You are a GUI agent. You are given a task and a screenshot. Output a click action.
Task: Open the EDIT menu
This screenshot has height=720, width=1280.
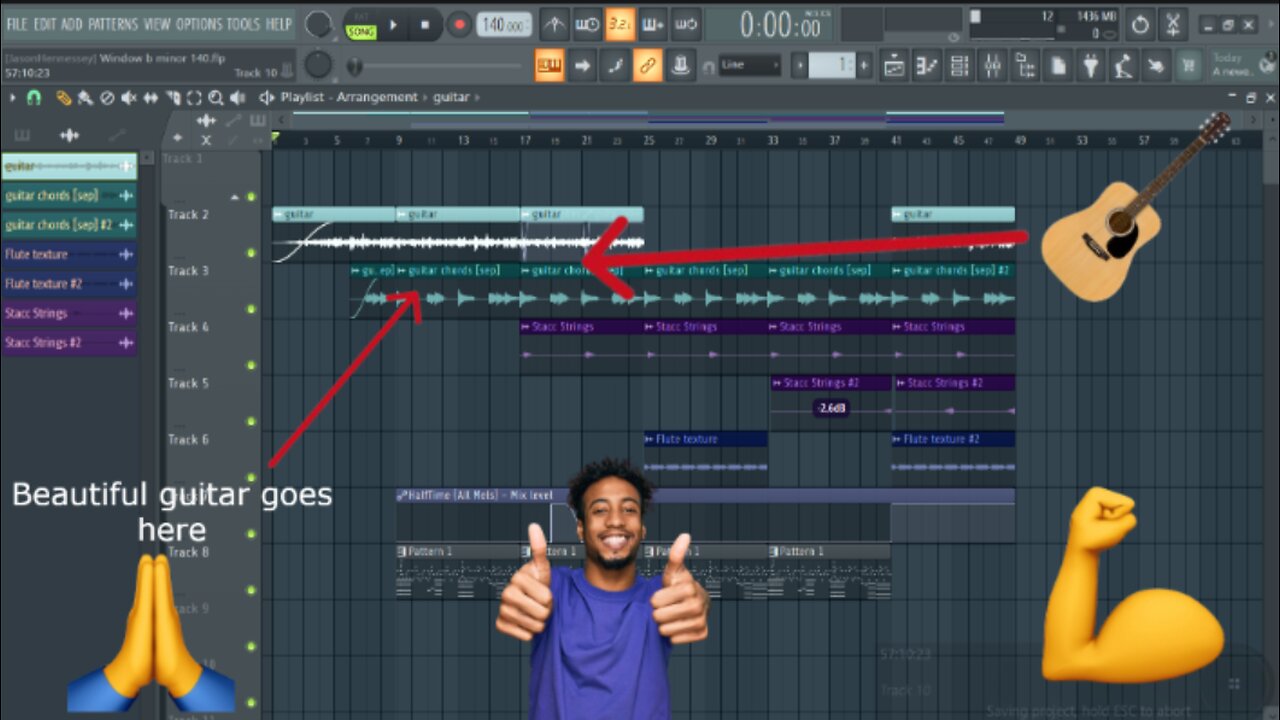46,23
